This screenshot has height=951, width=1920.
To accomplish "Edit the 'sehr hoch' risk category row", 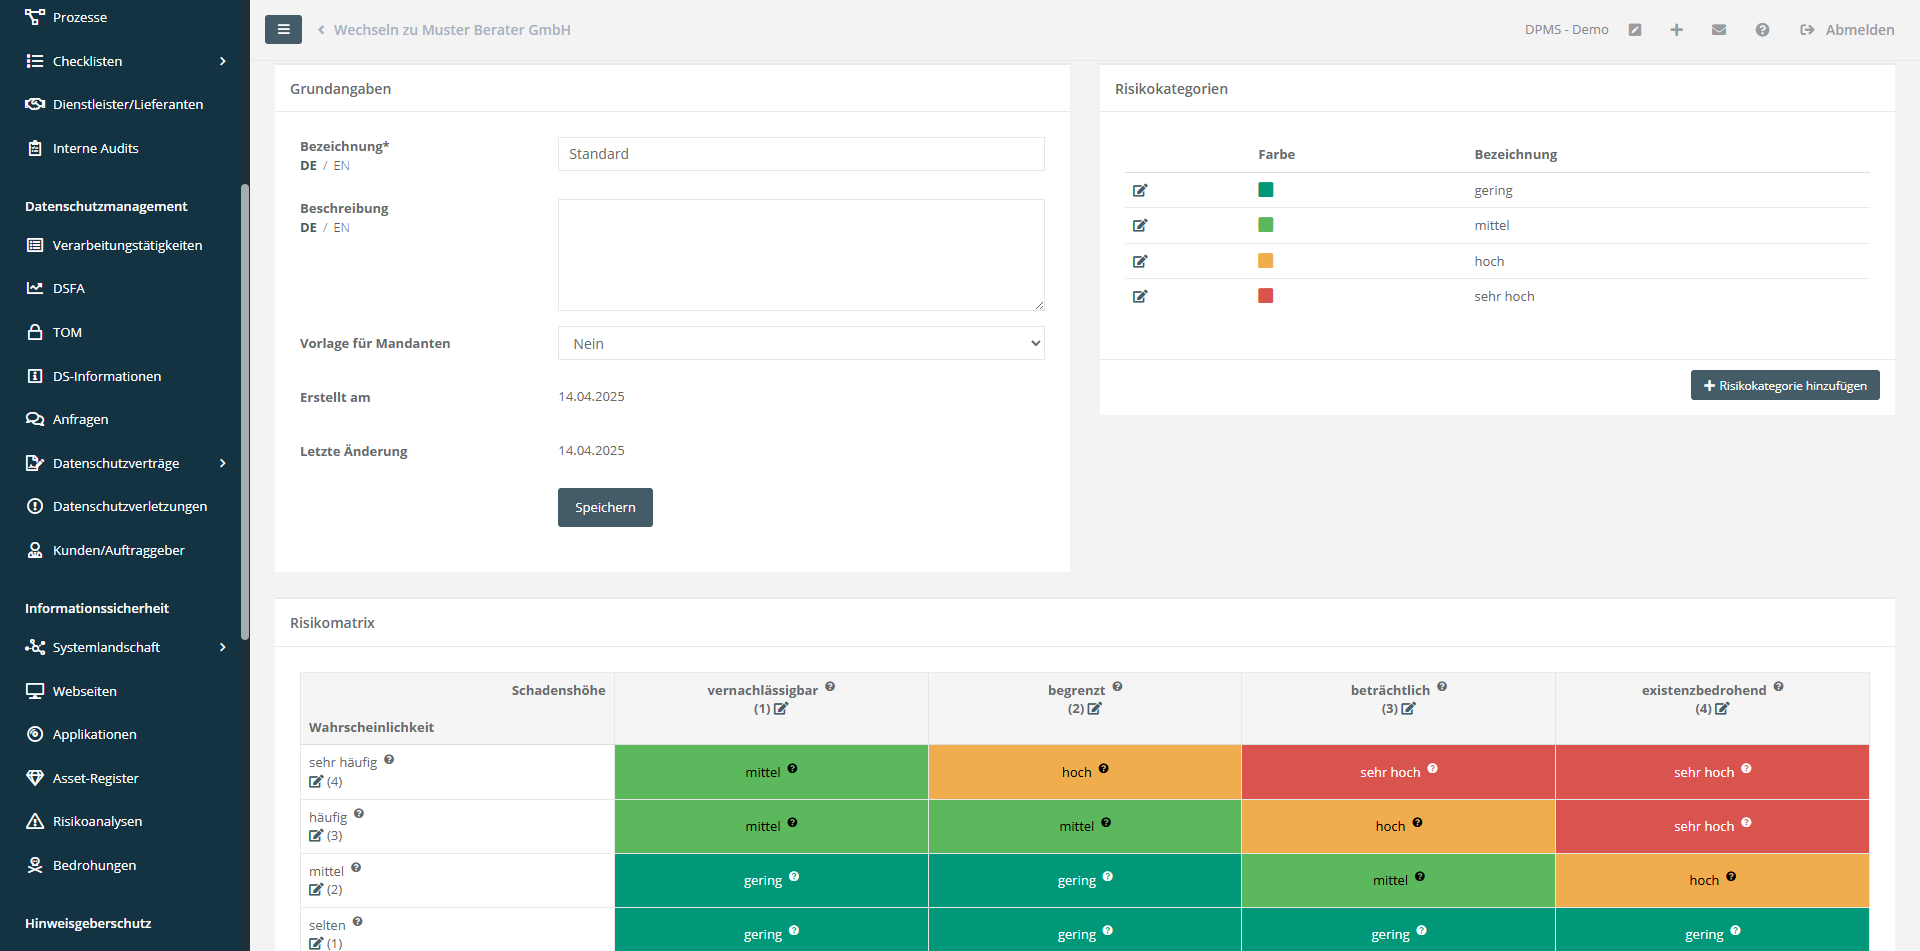I will [x=1140, y=297].
